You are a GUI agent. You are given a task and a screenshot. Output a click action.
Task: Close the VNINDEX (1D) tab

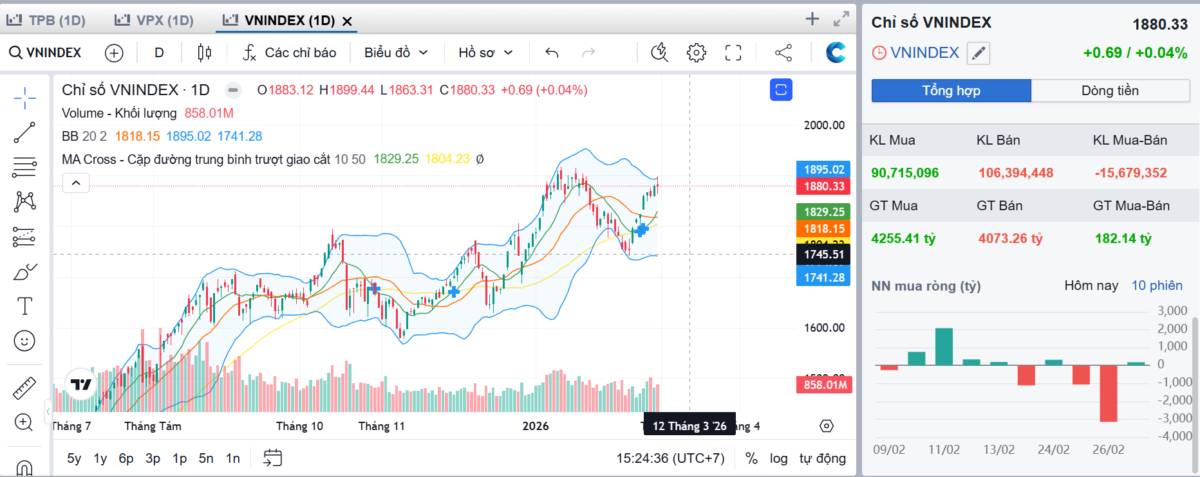tap(347, 20)
